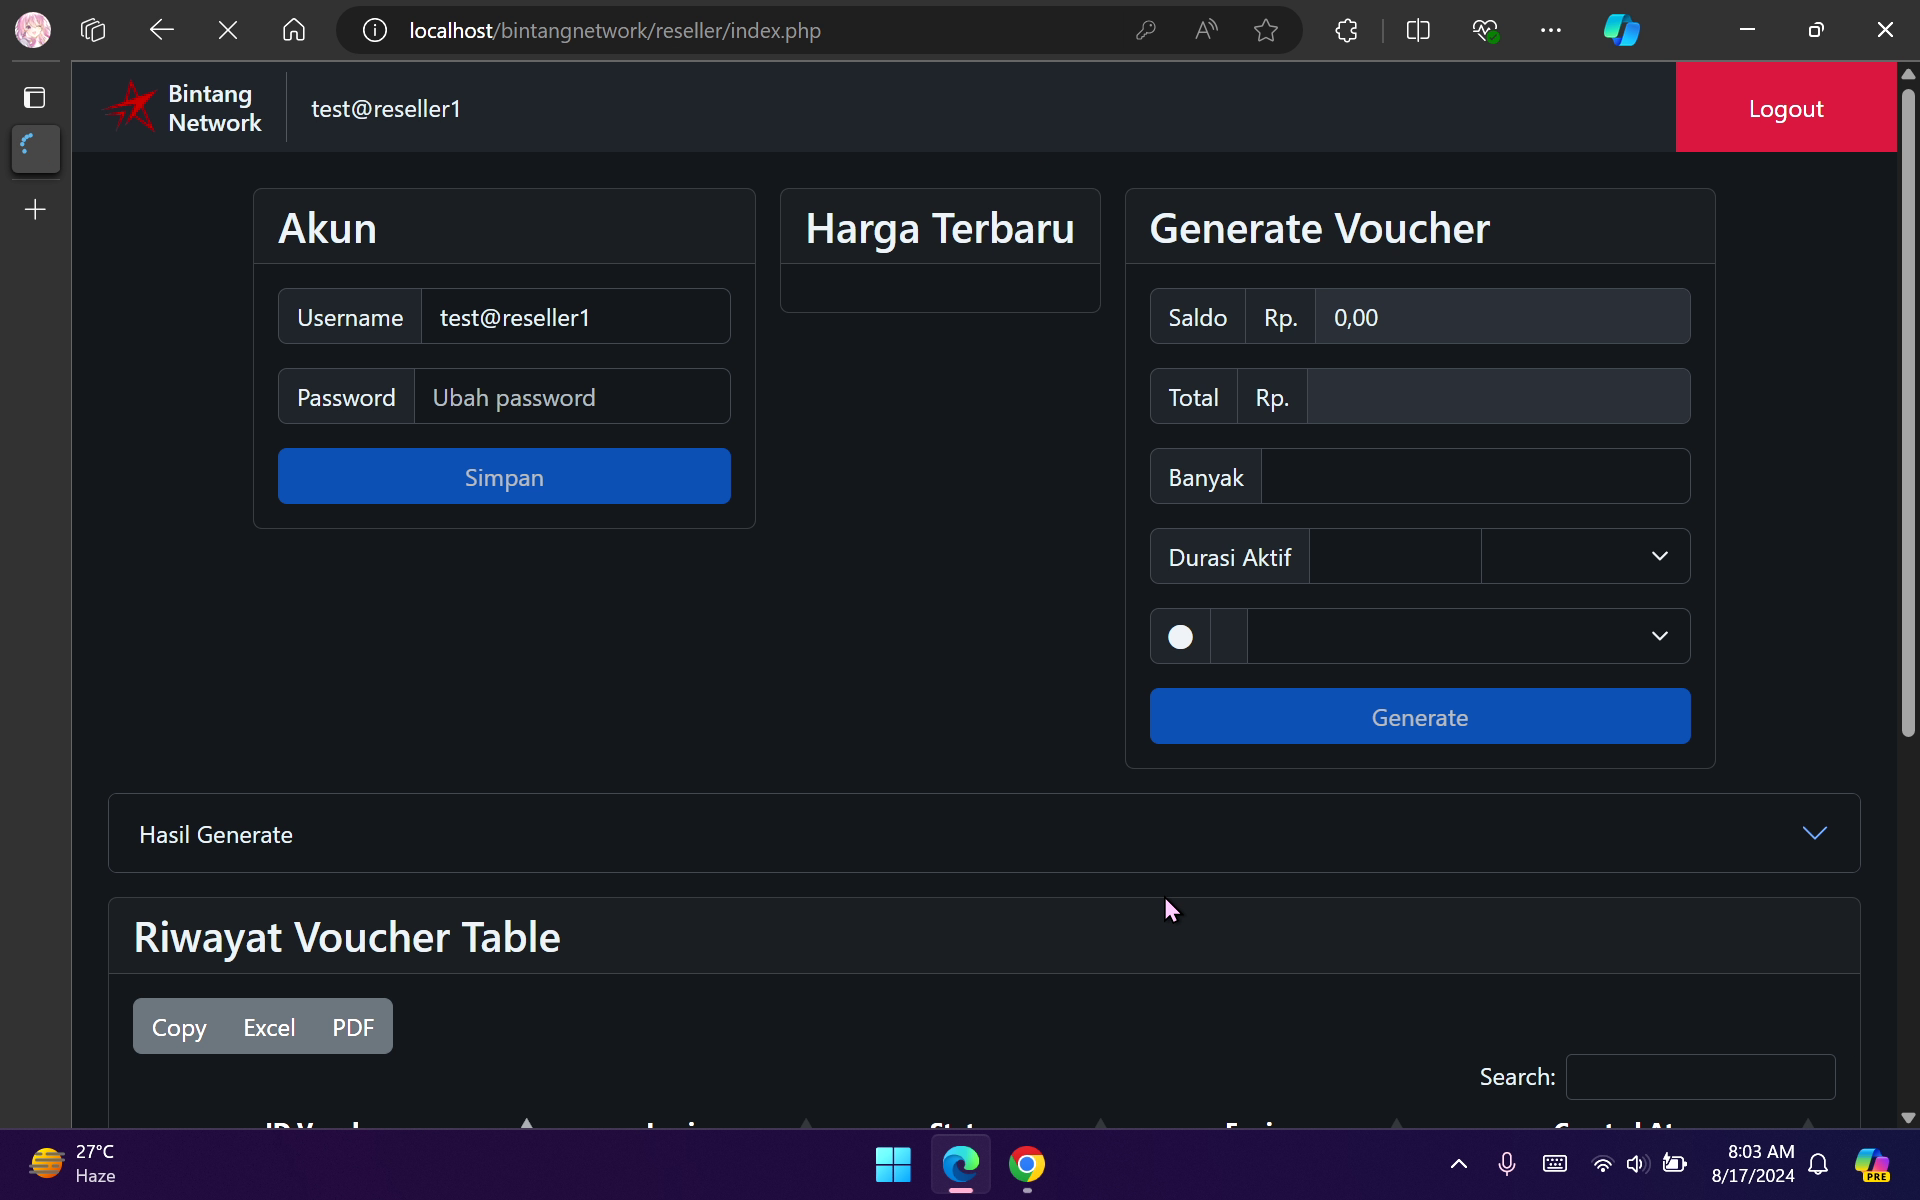Viewport: 1920px width, 1200px height.
Task: Open the weather widget in taskbar
Action: pos(72,1164)
